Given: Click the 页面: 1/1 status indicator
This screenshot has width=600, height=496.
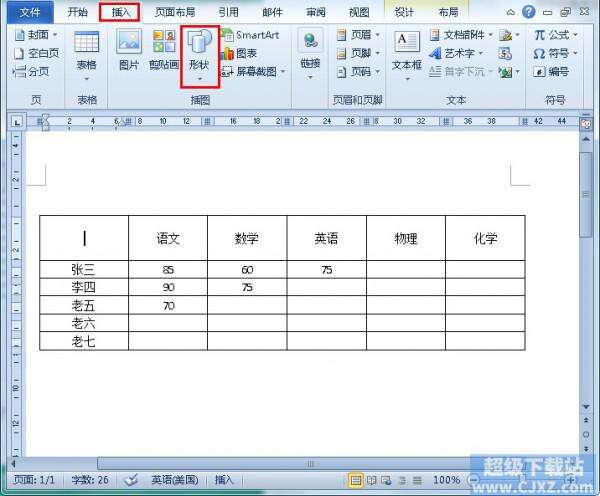Looking at the screenshot, I should pos(34,480).
